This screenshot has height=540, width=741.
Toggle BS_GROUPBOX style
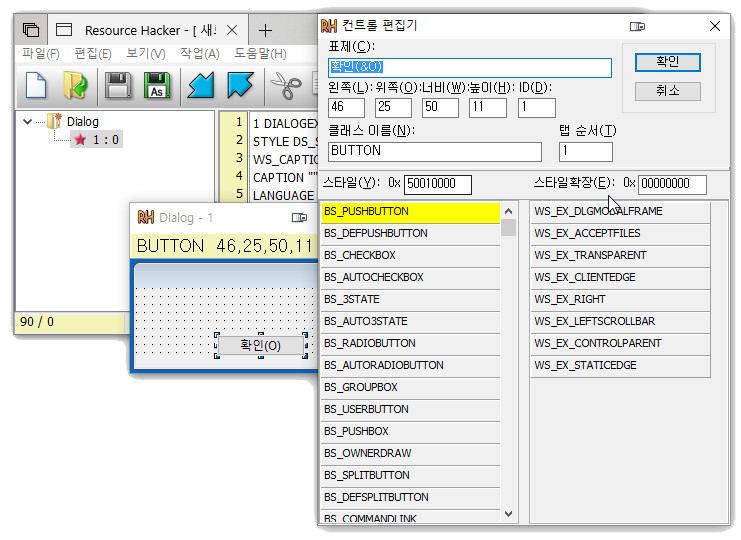tap(410, 387)
